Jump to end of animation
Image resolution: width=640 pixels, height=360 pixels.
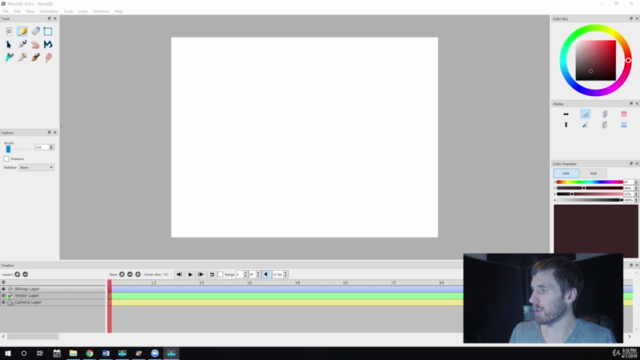(x=201, y=275)
